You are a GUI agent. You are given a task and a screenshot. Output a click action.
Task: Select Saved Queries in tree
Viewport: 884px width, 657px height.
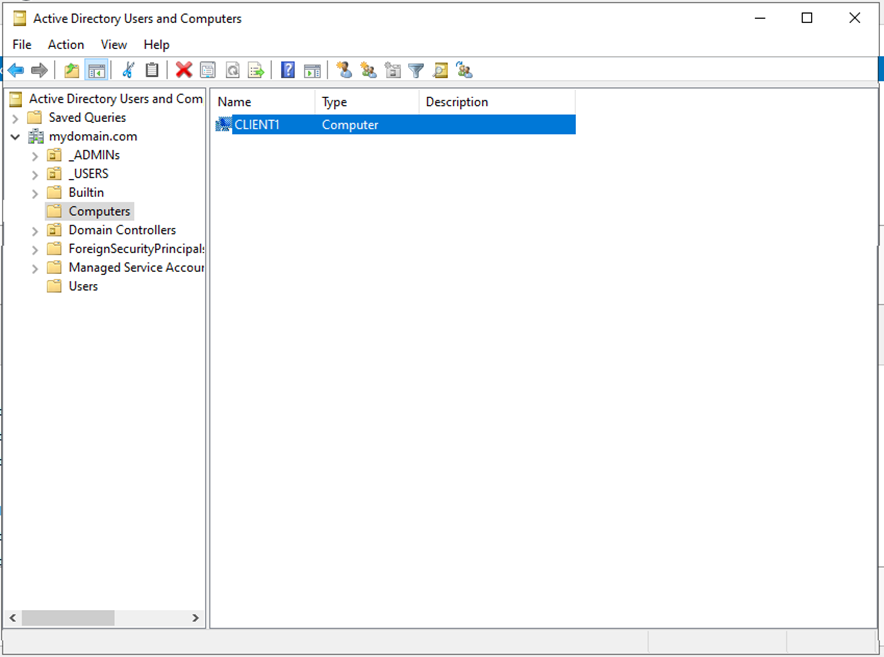click(87, 117)
